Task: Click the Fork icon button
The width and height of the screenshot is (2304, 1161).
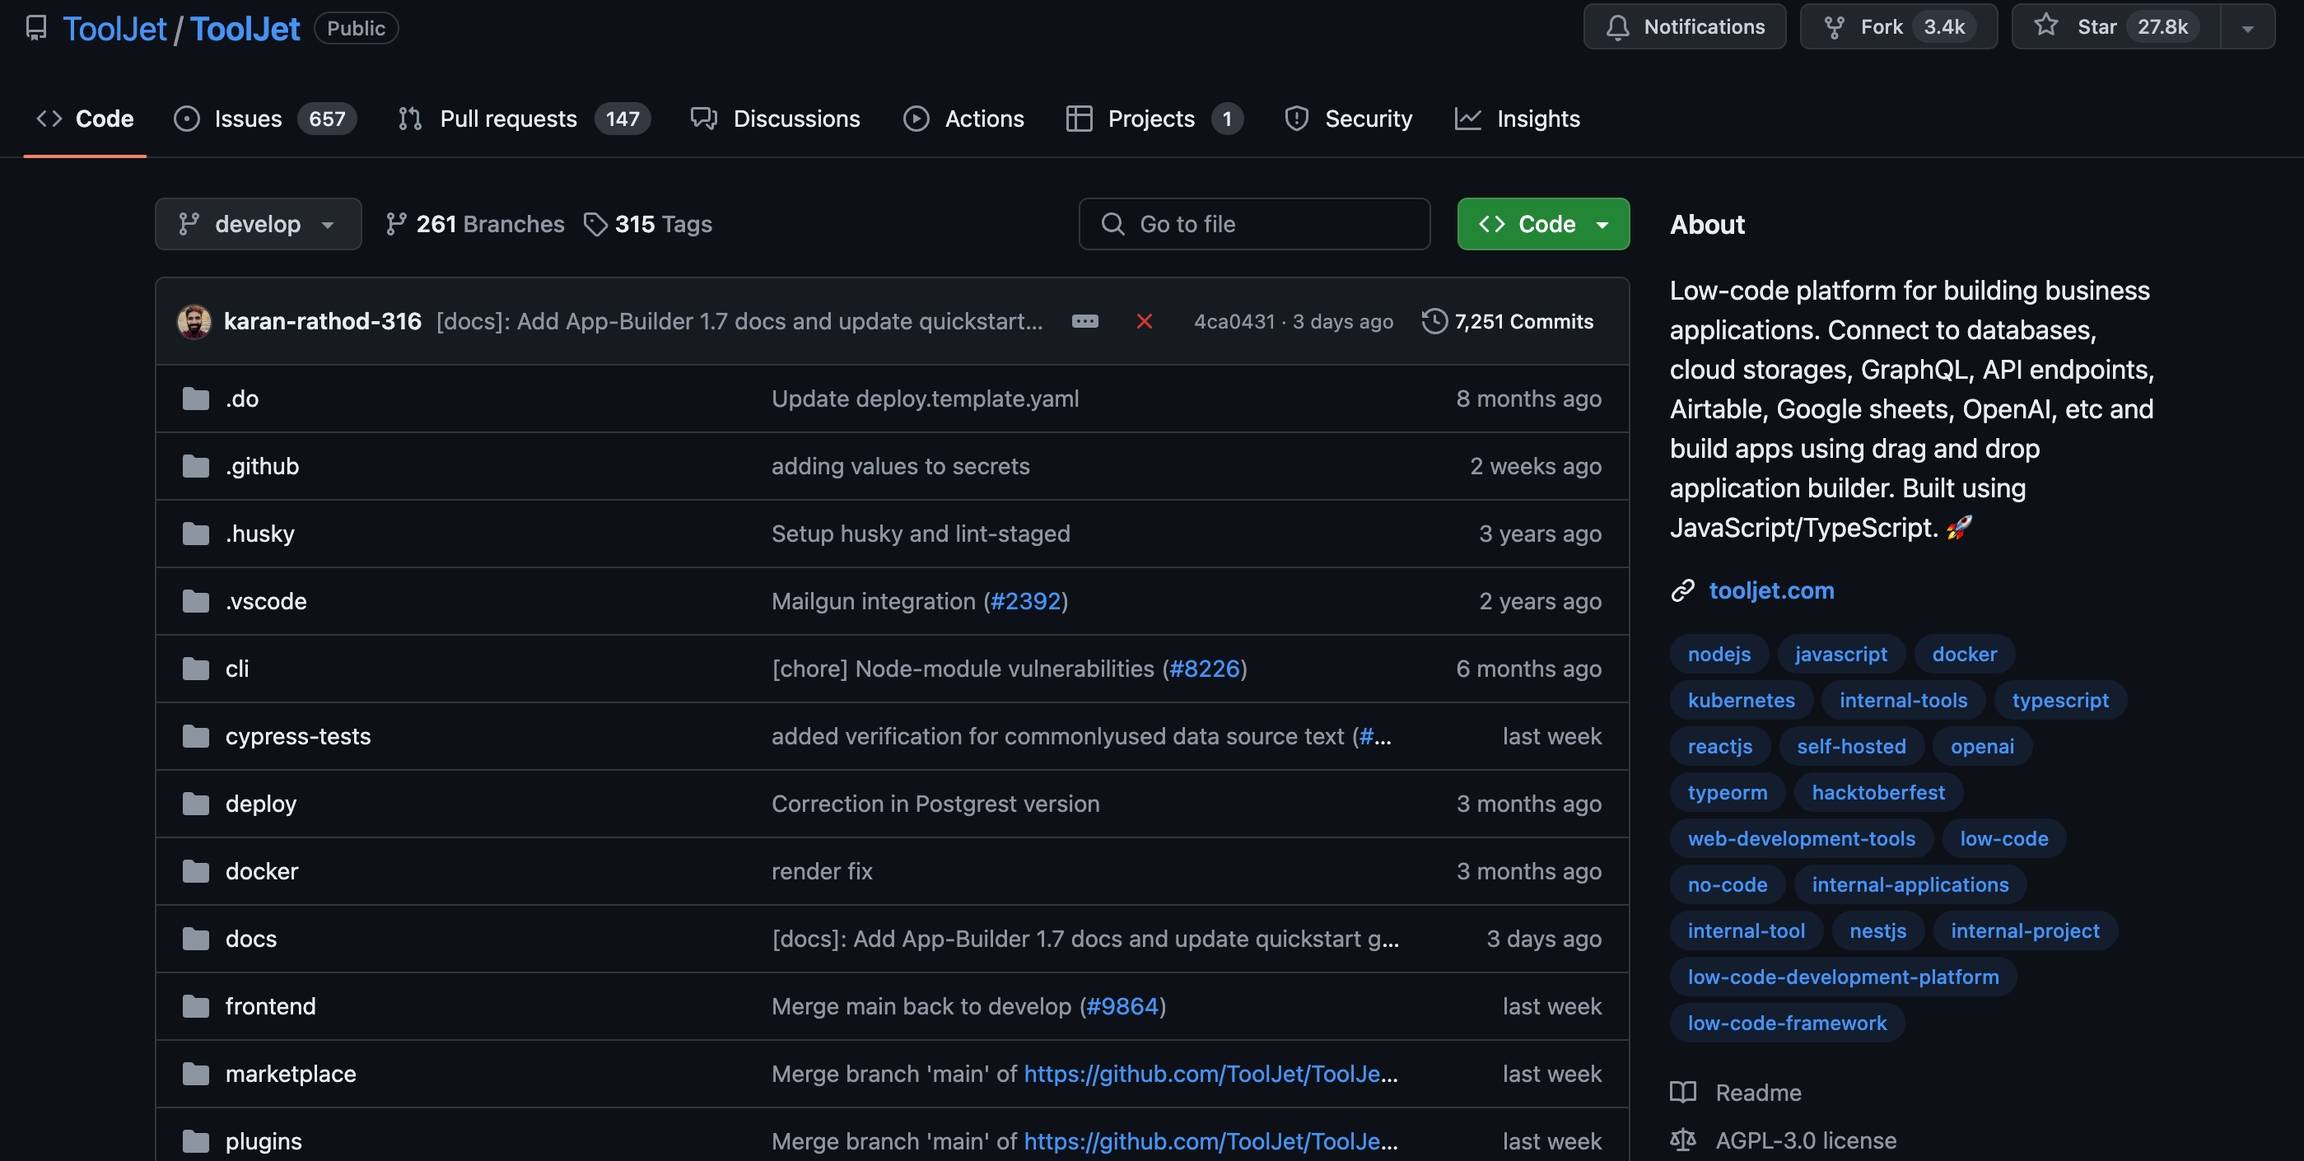Action: point(1834,27)
